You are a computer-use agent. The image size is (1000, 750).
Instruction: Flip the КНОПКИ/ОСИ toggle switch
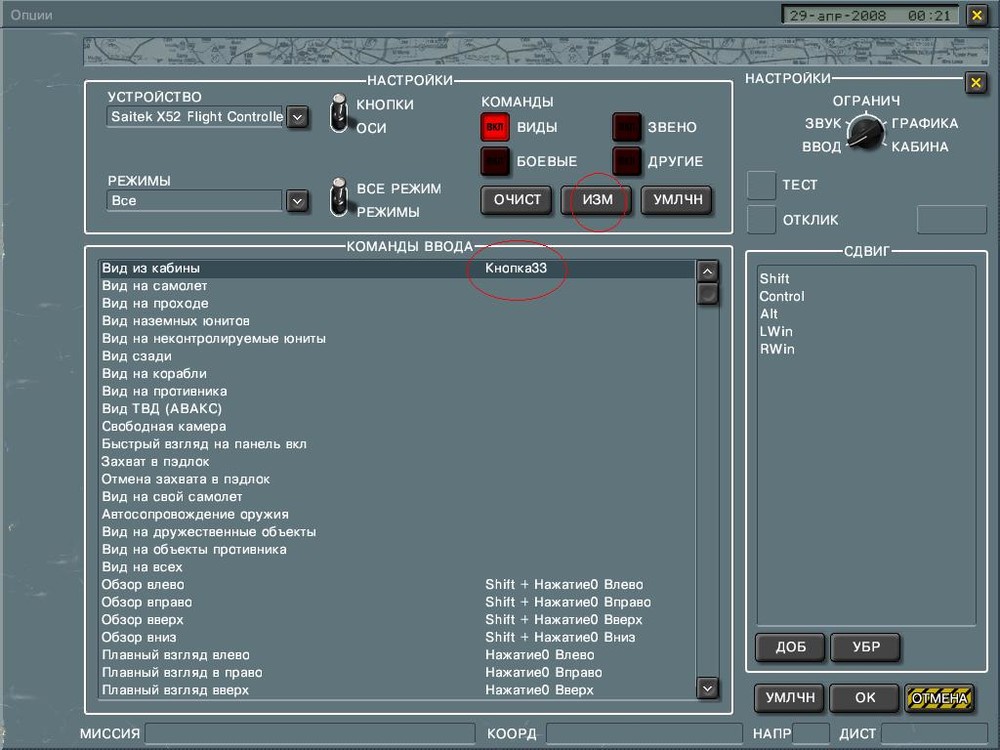(340, 116)
